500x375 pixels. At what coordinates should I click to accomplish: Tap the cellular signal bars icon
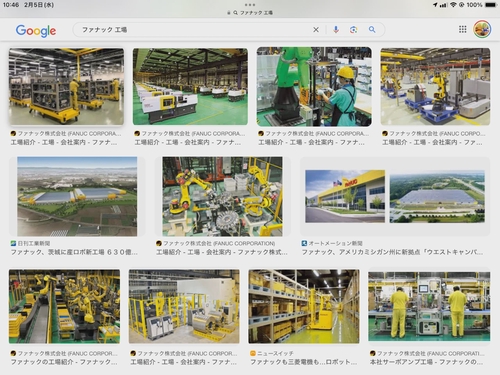tap(443, 5)
